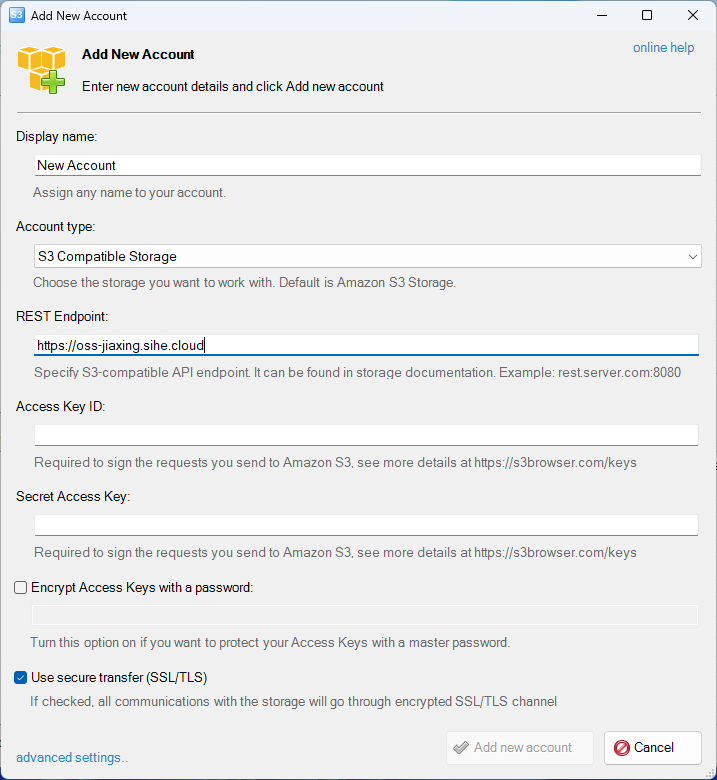The width and height of the screenshot is (717, 780).
Task: Click the Access Key ID input box
Action: (x=366, y=435)
